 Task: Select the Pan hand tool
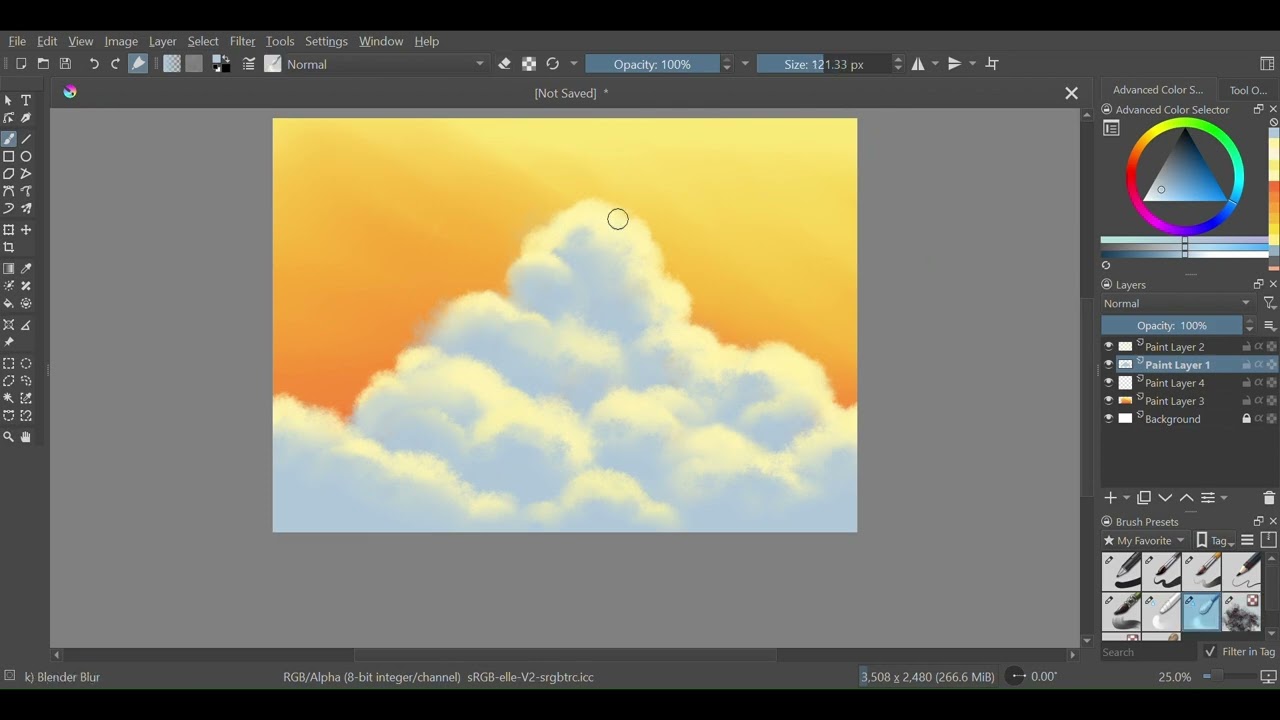tap(27, 437)
